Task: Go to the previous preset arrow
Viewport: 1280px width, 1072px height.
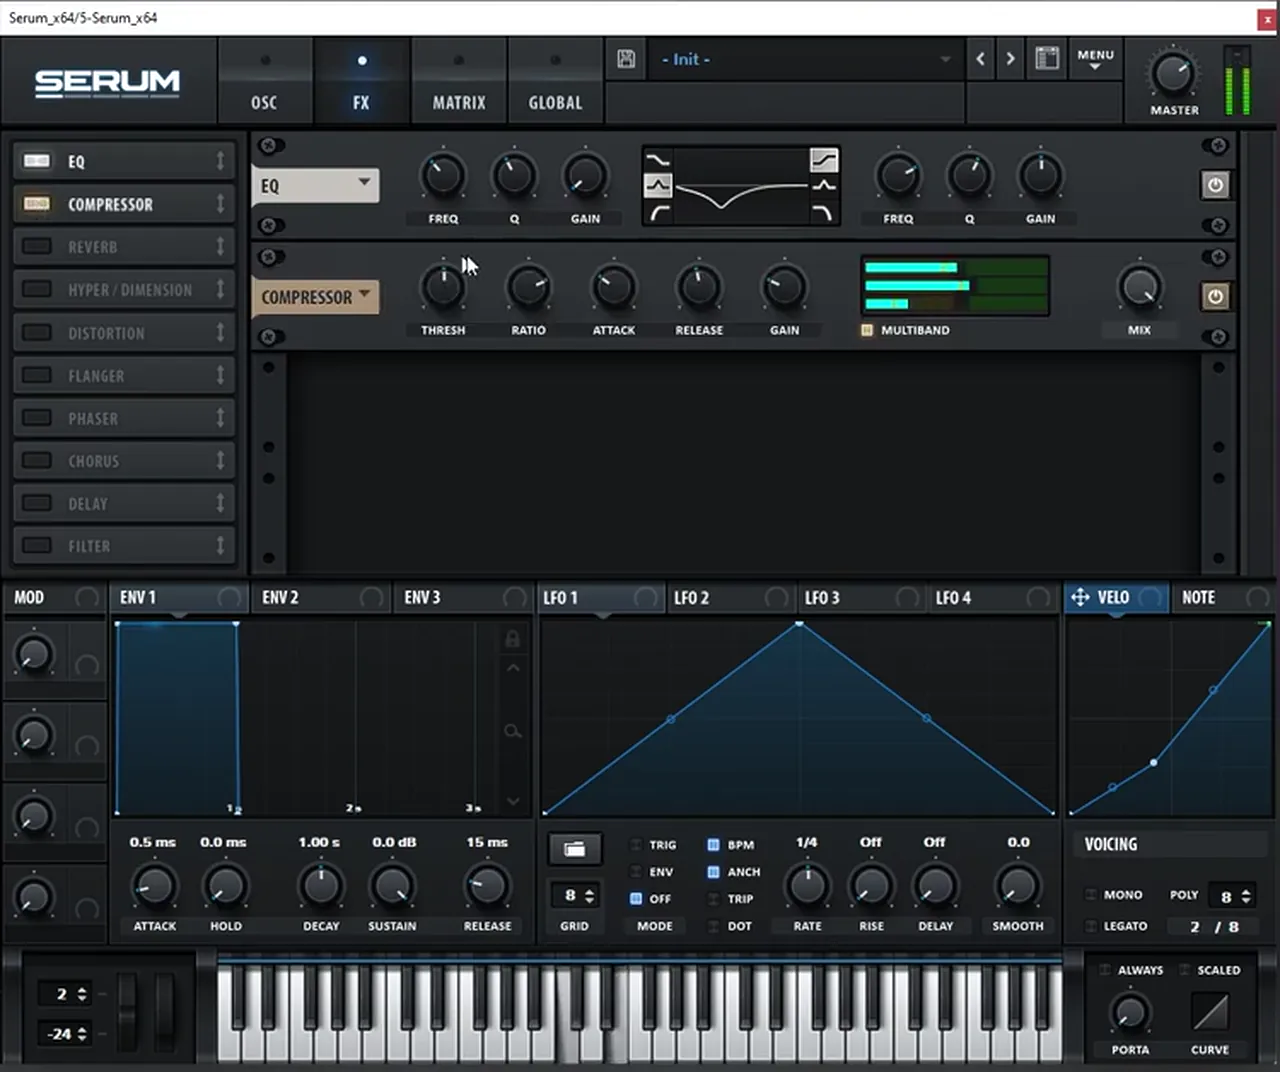Action: [980, 59]
